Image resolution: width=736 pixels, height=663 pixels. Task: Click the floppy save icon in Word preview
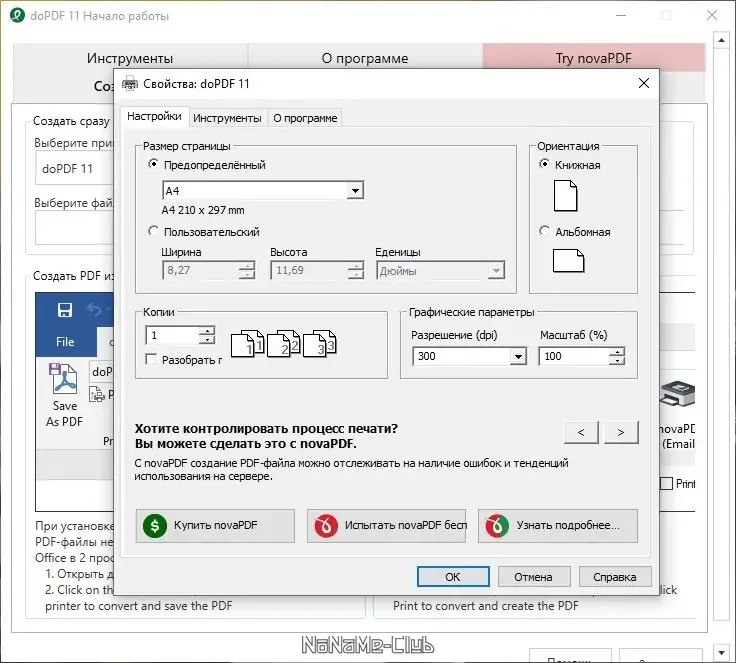coord(65,310)
